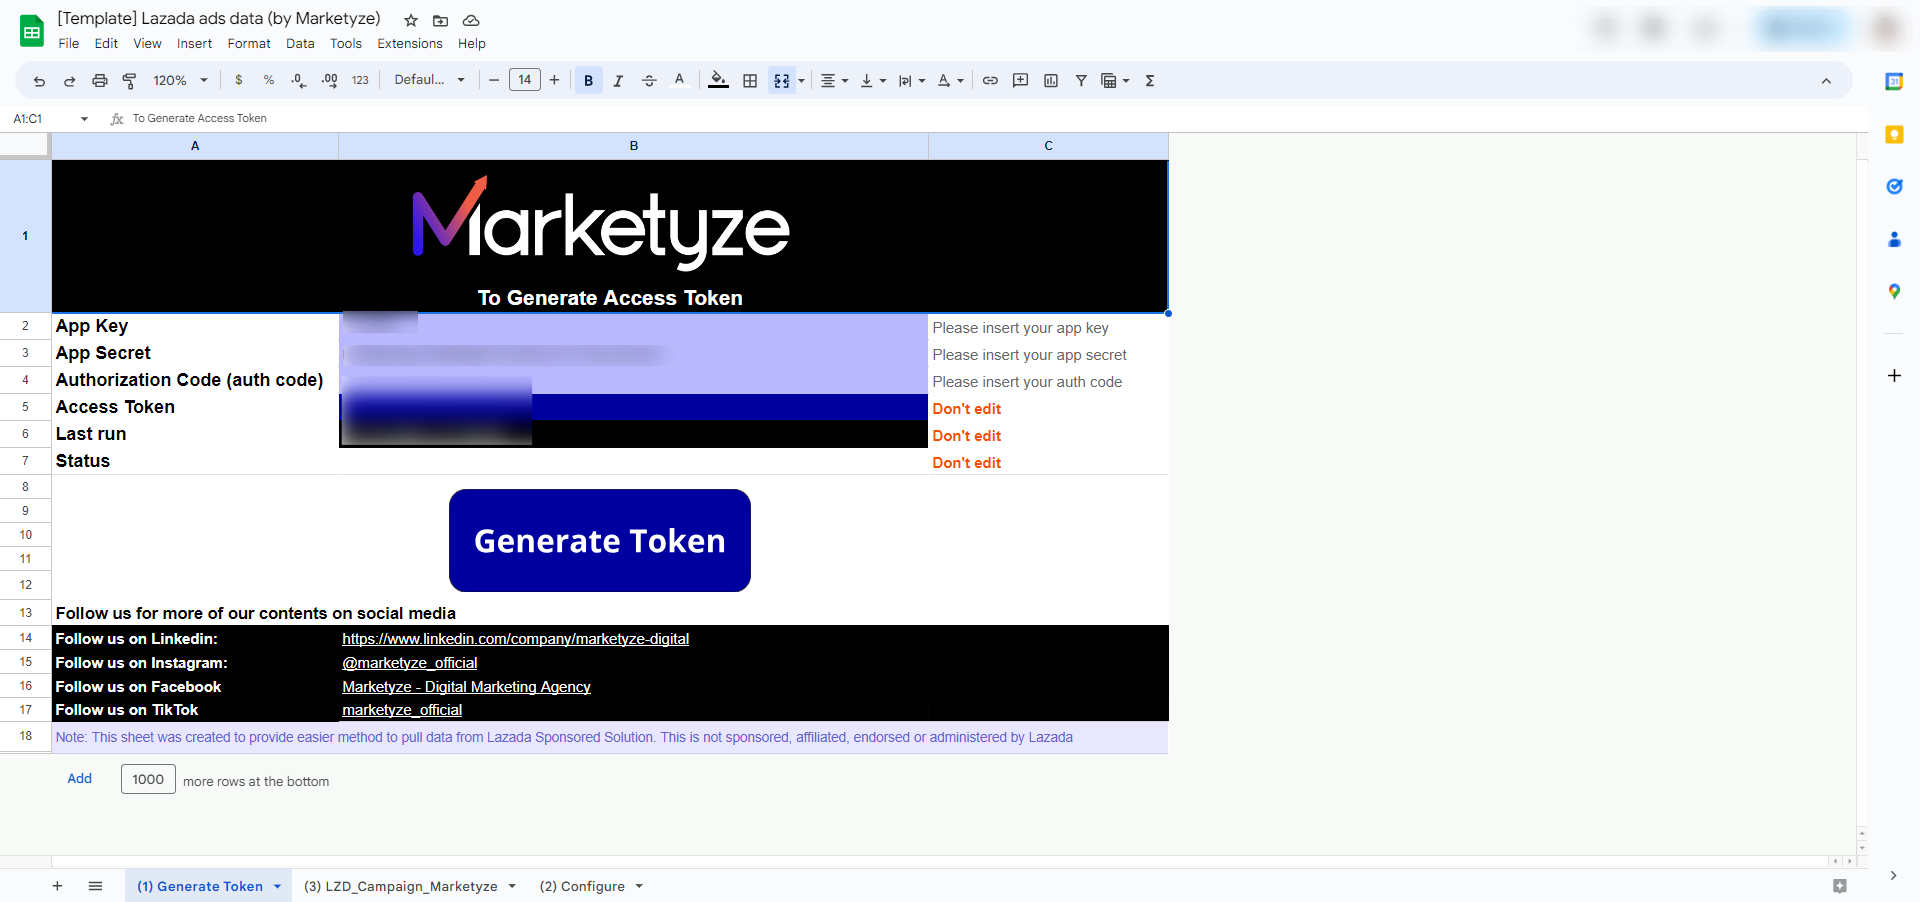
Task: Open the borders tool
Action: (750, 81)
